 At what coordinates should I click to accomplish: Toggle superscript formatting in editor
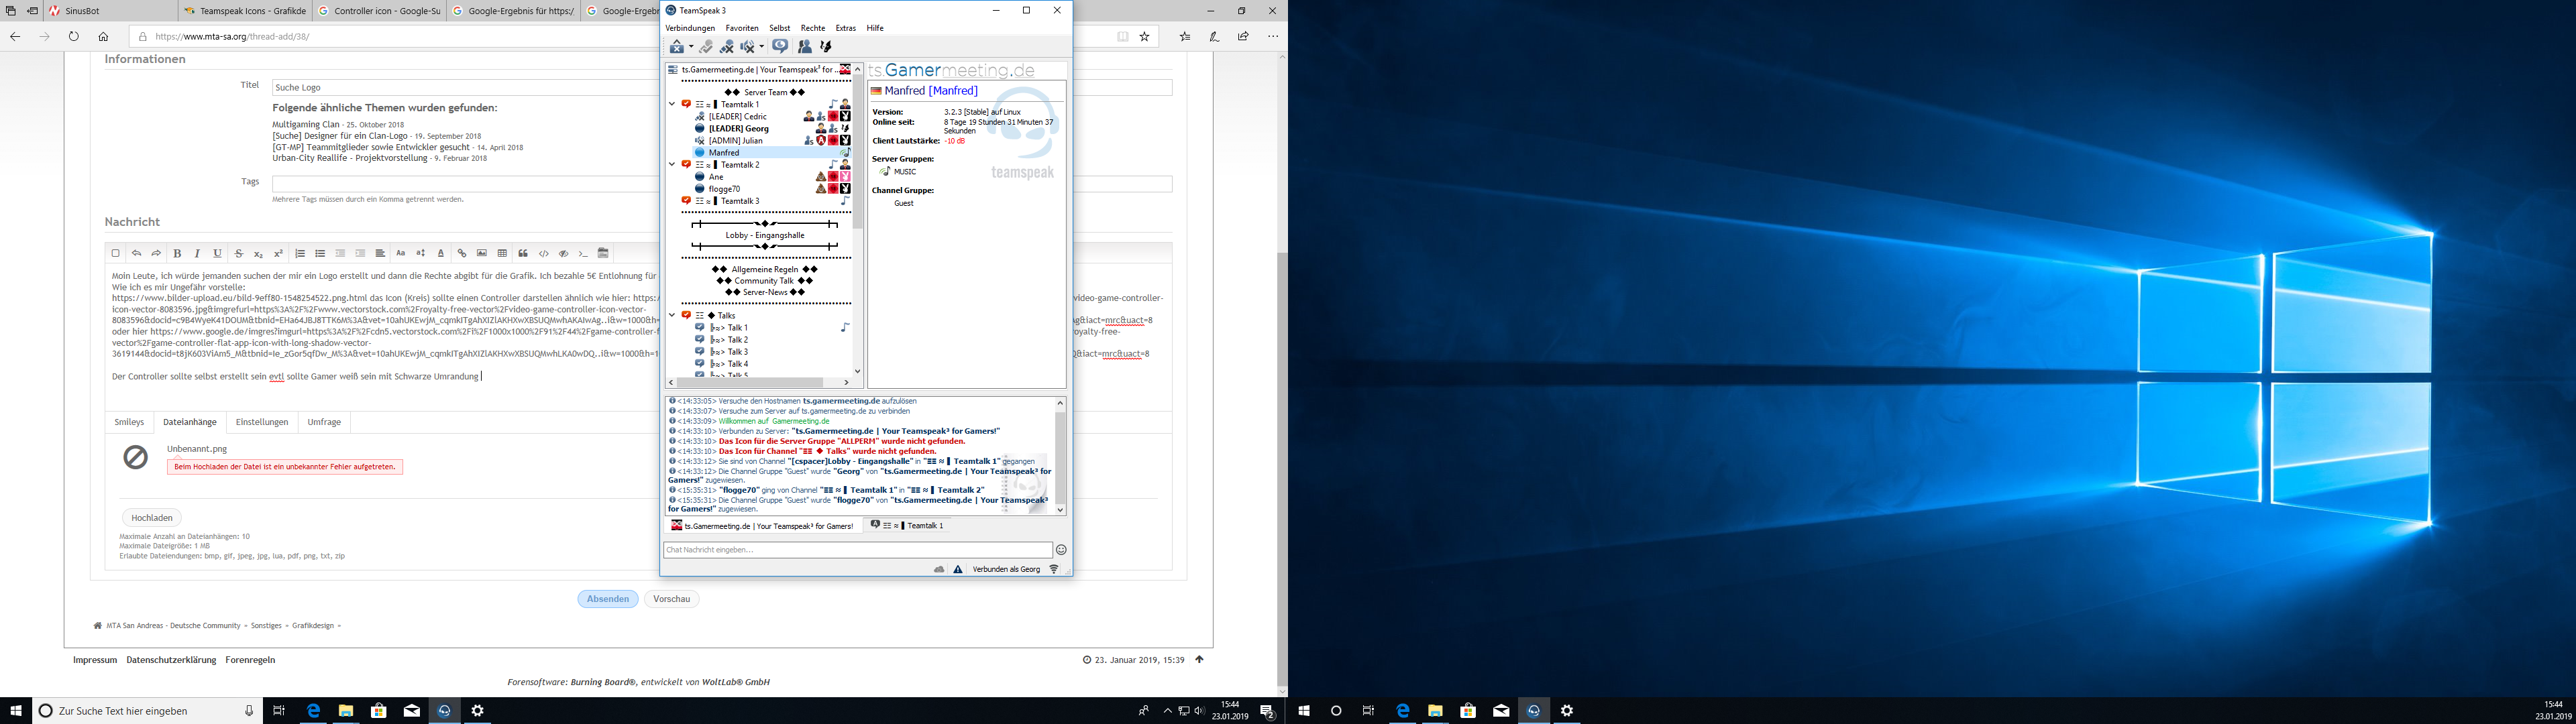278,254
